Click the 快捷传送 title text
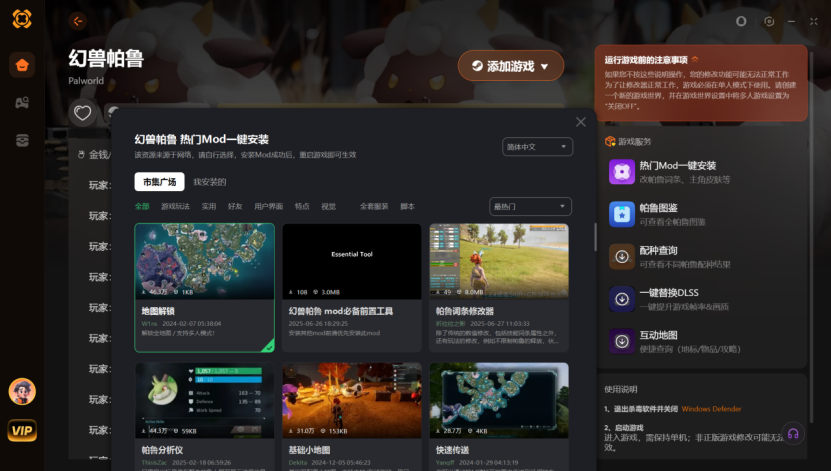Image resolution: width=831 pixels, height=471 pixels. 452,450
